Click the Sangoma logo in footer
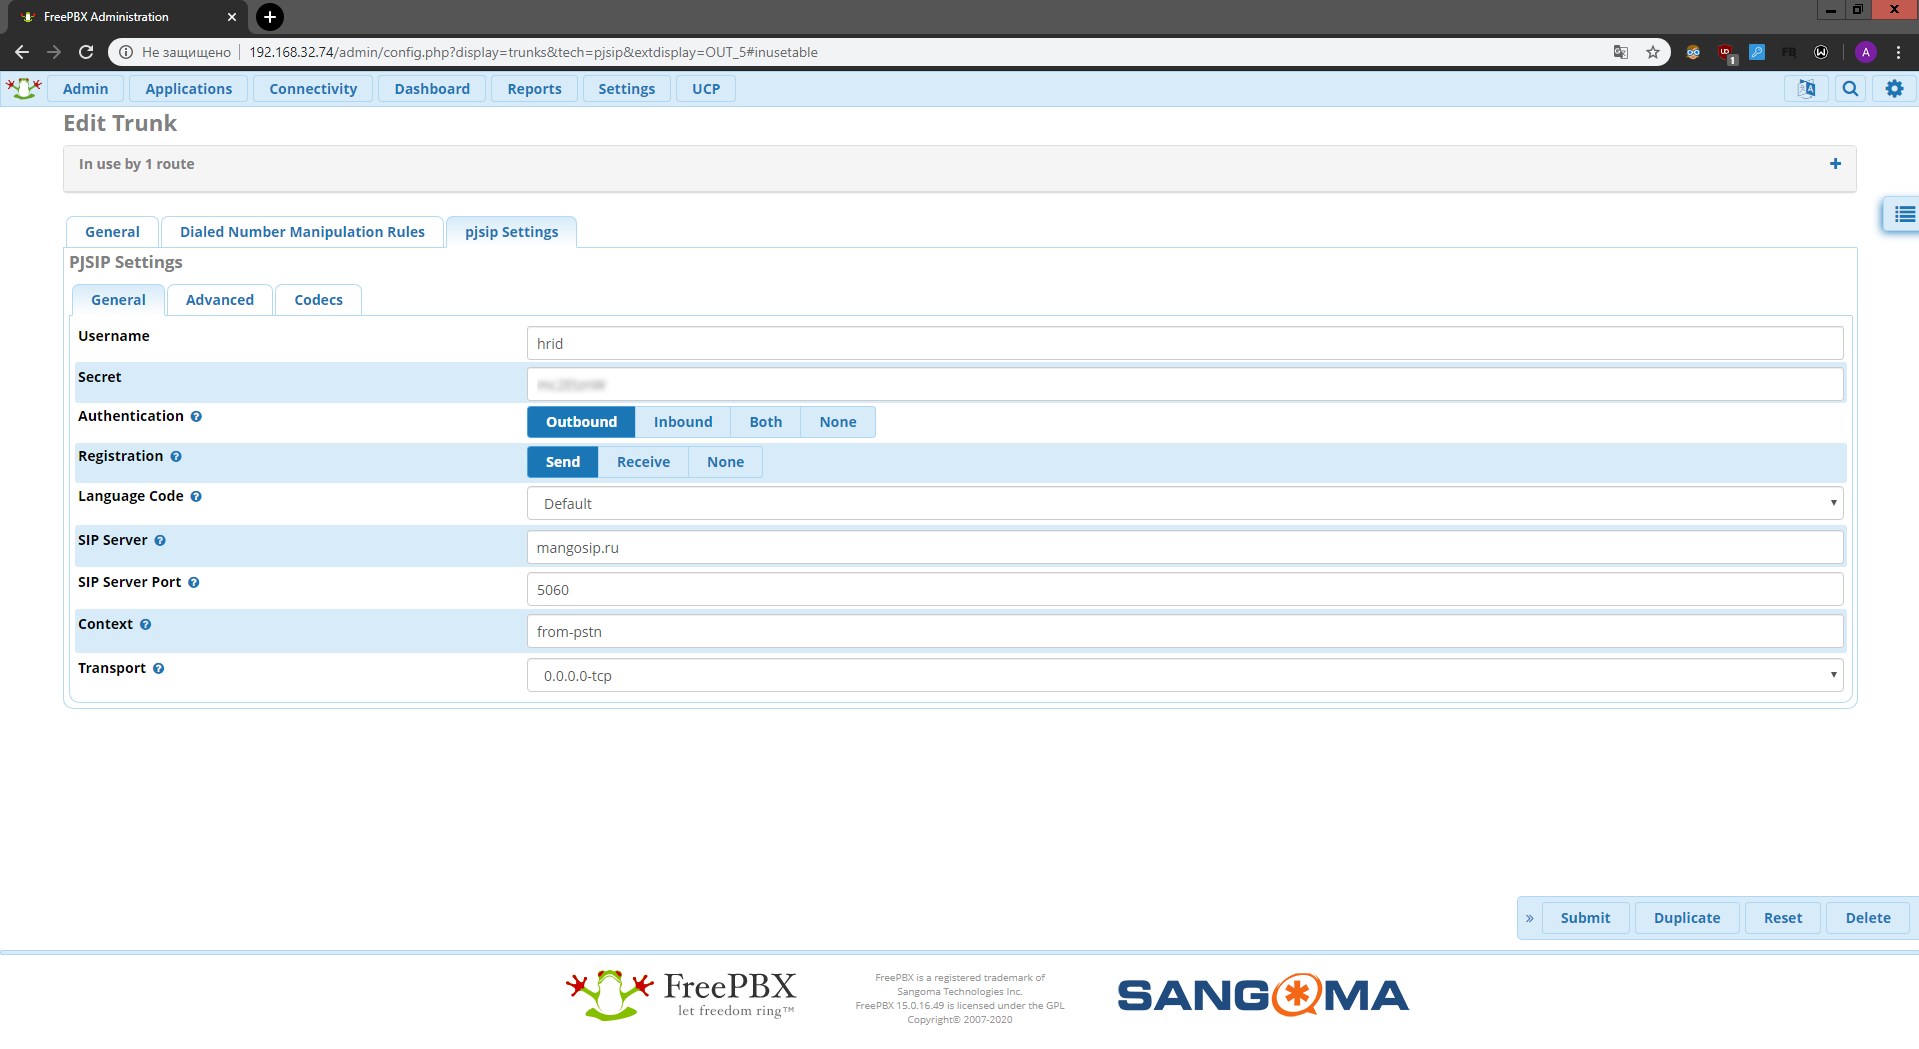 click(1263, 995)
